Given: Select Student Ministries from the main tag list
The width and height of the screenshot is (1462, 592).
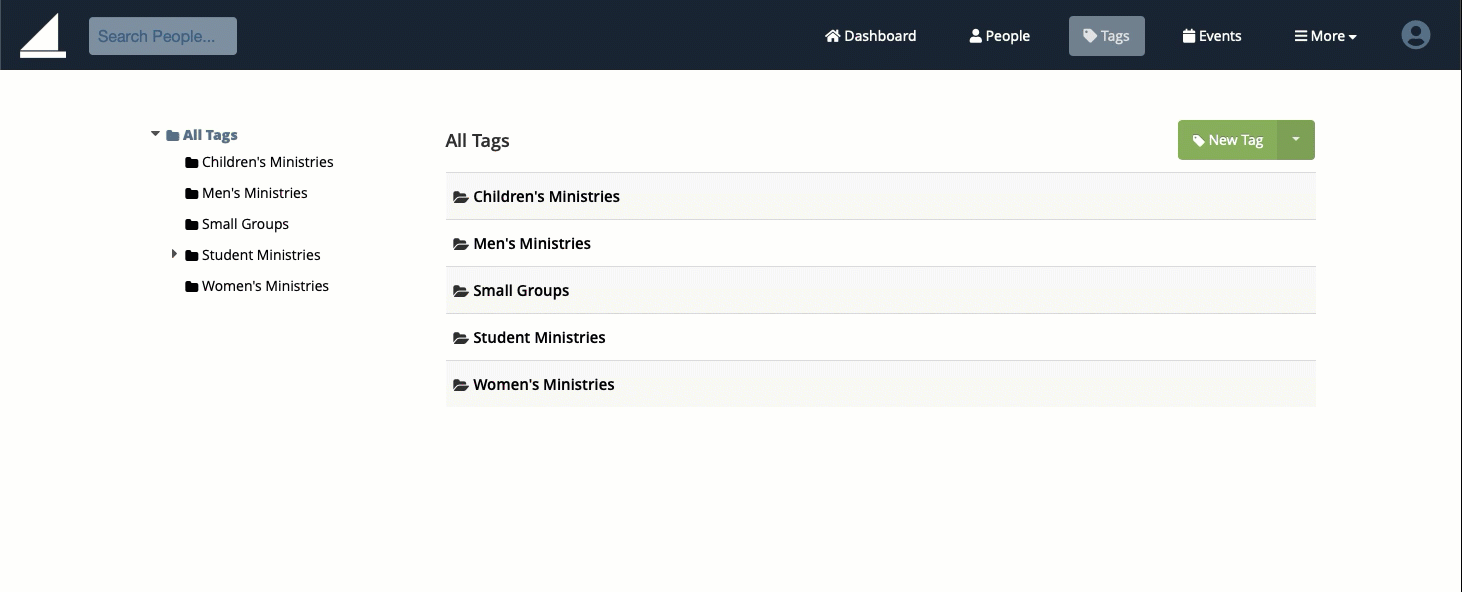Looking at the screenshot, I should (x=539, y=337).
